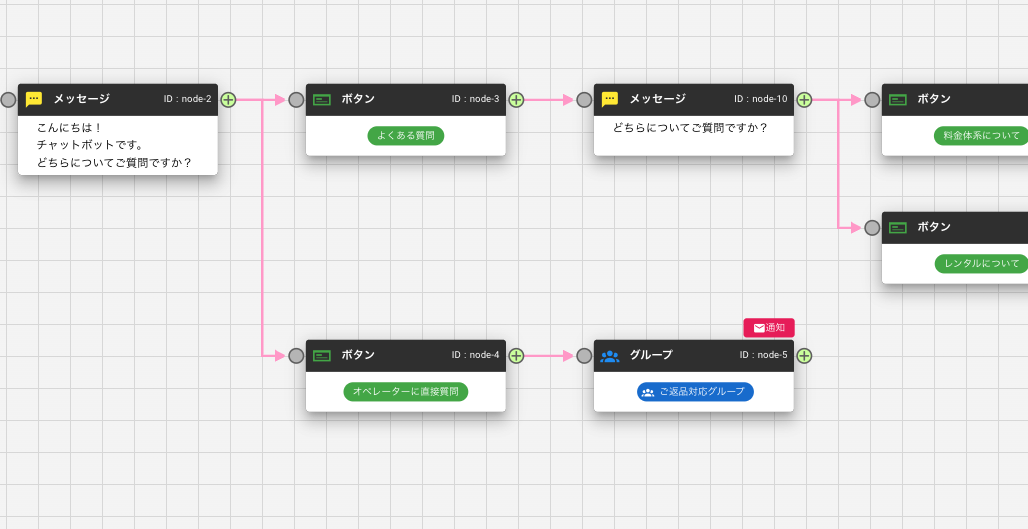Click the plus connector on node-4
The image size is (1028, 529).
(516, 355)
